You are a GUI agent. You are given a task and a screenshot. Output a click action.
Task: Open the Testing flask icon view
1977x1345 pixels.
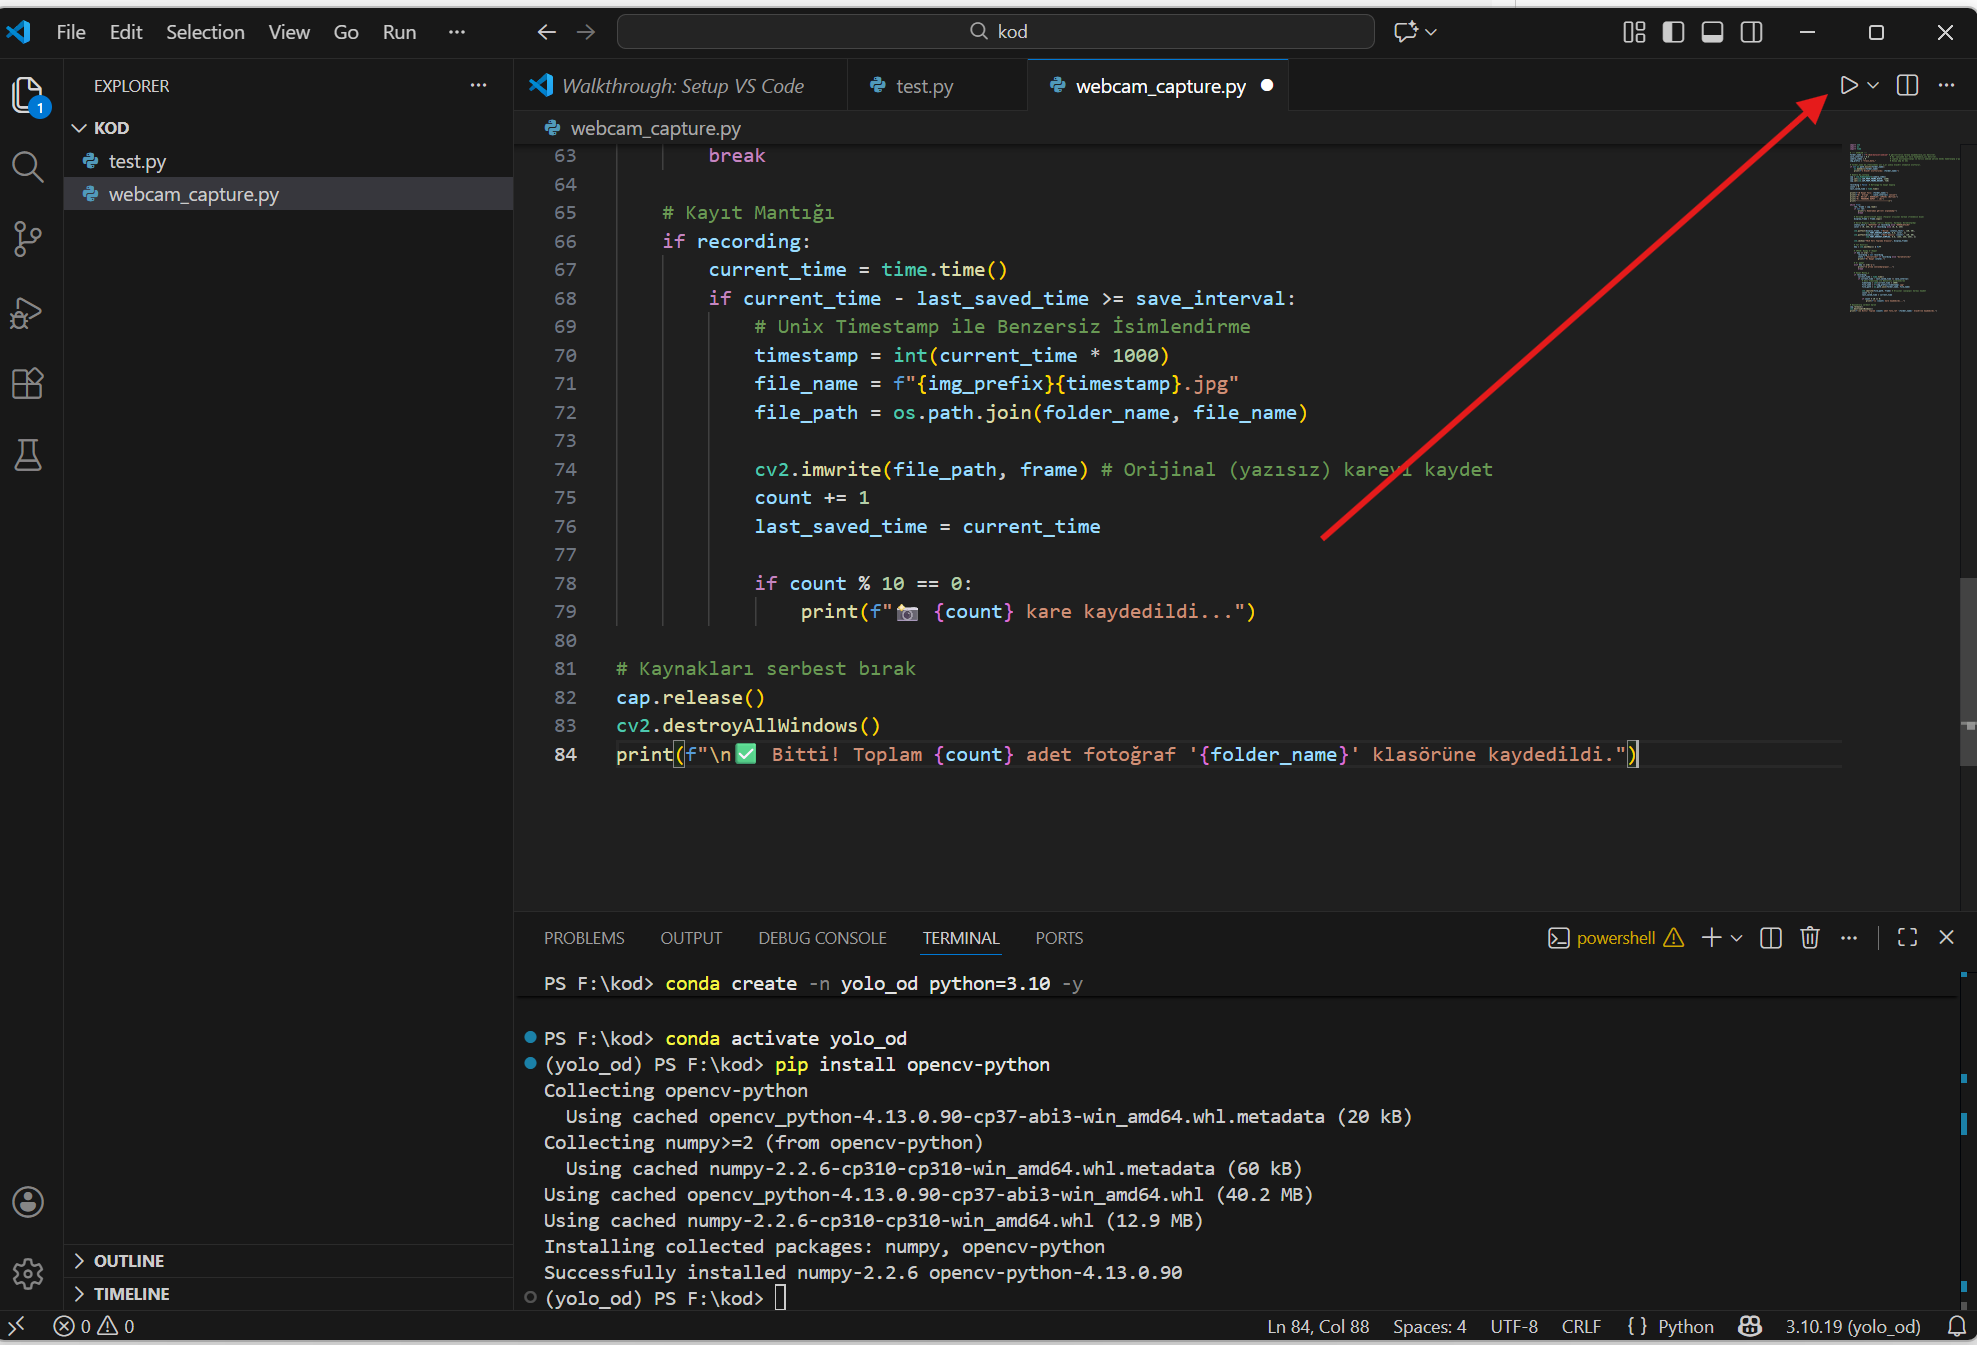[27, 456]
